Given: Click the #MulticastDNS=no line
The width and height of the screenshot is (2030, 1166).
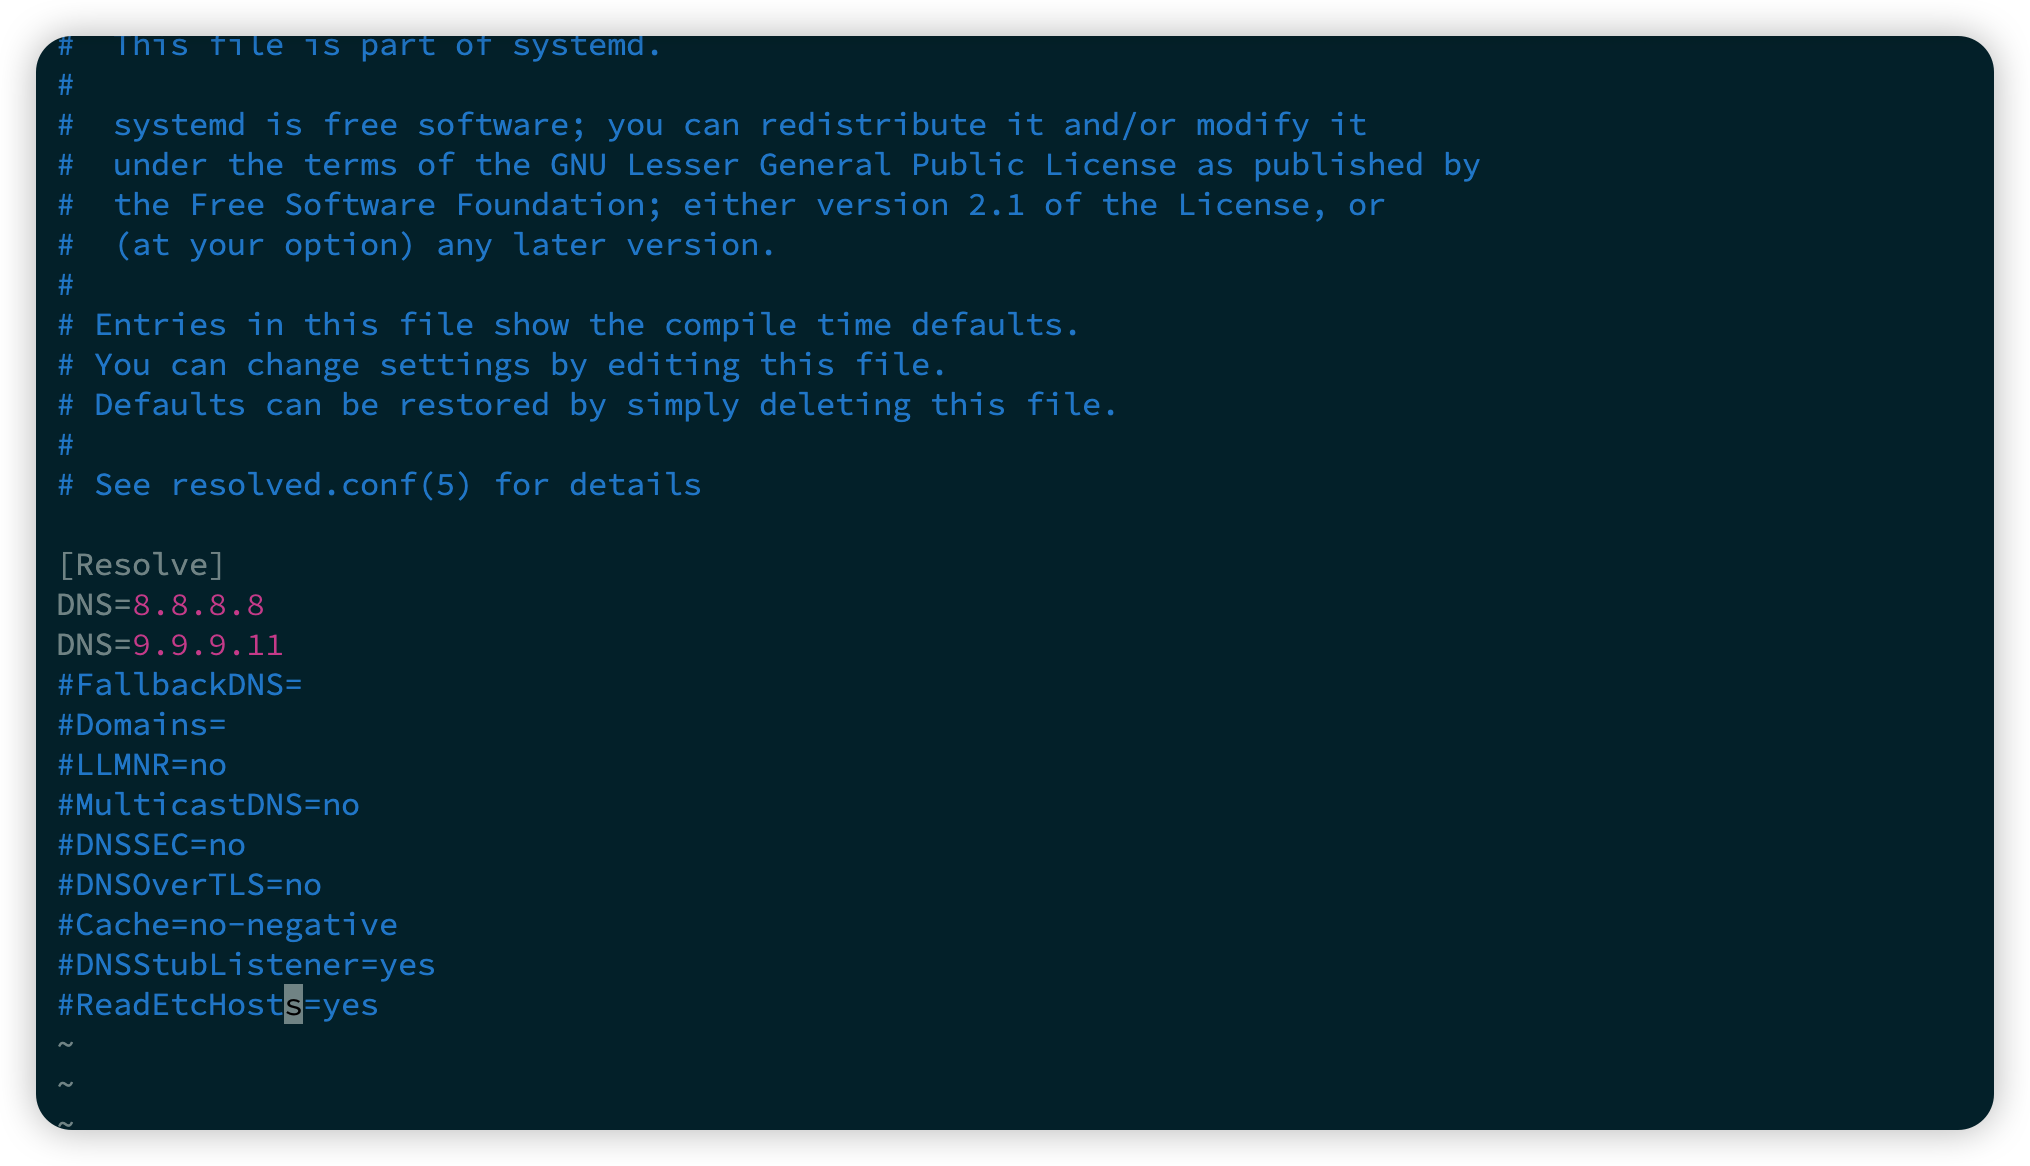Looking at the screenshot, I should point(208,805).
